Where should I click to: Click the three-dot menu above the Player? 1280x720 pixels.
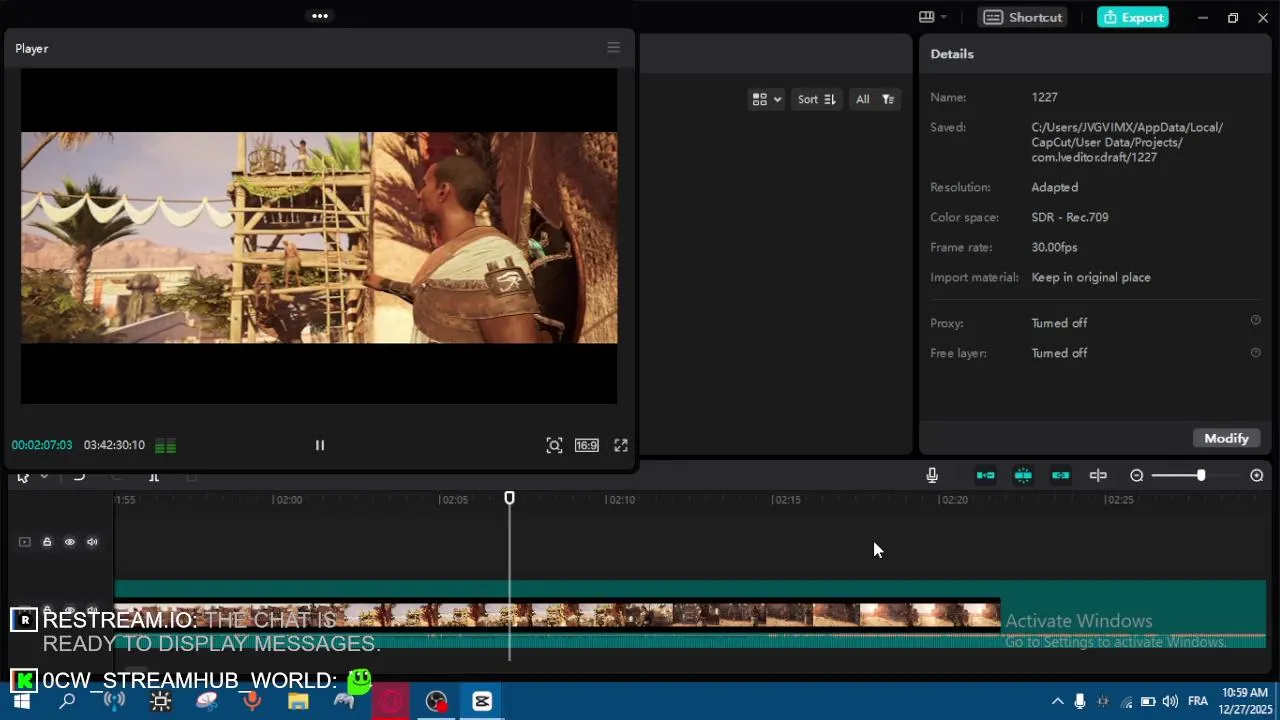coord(320,16)
